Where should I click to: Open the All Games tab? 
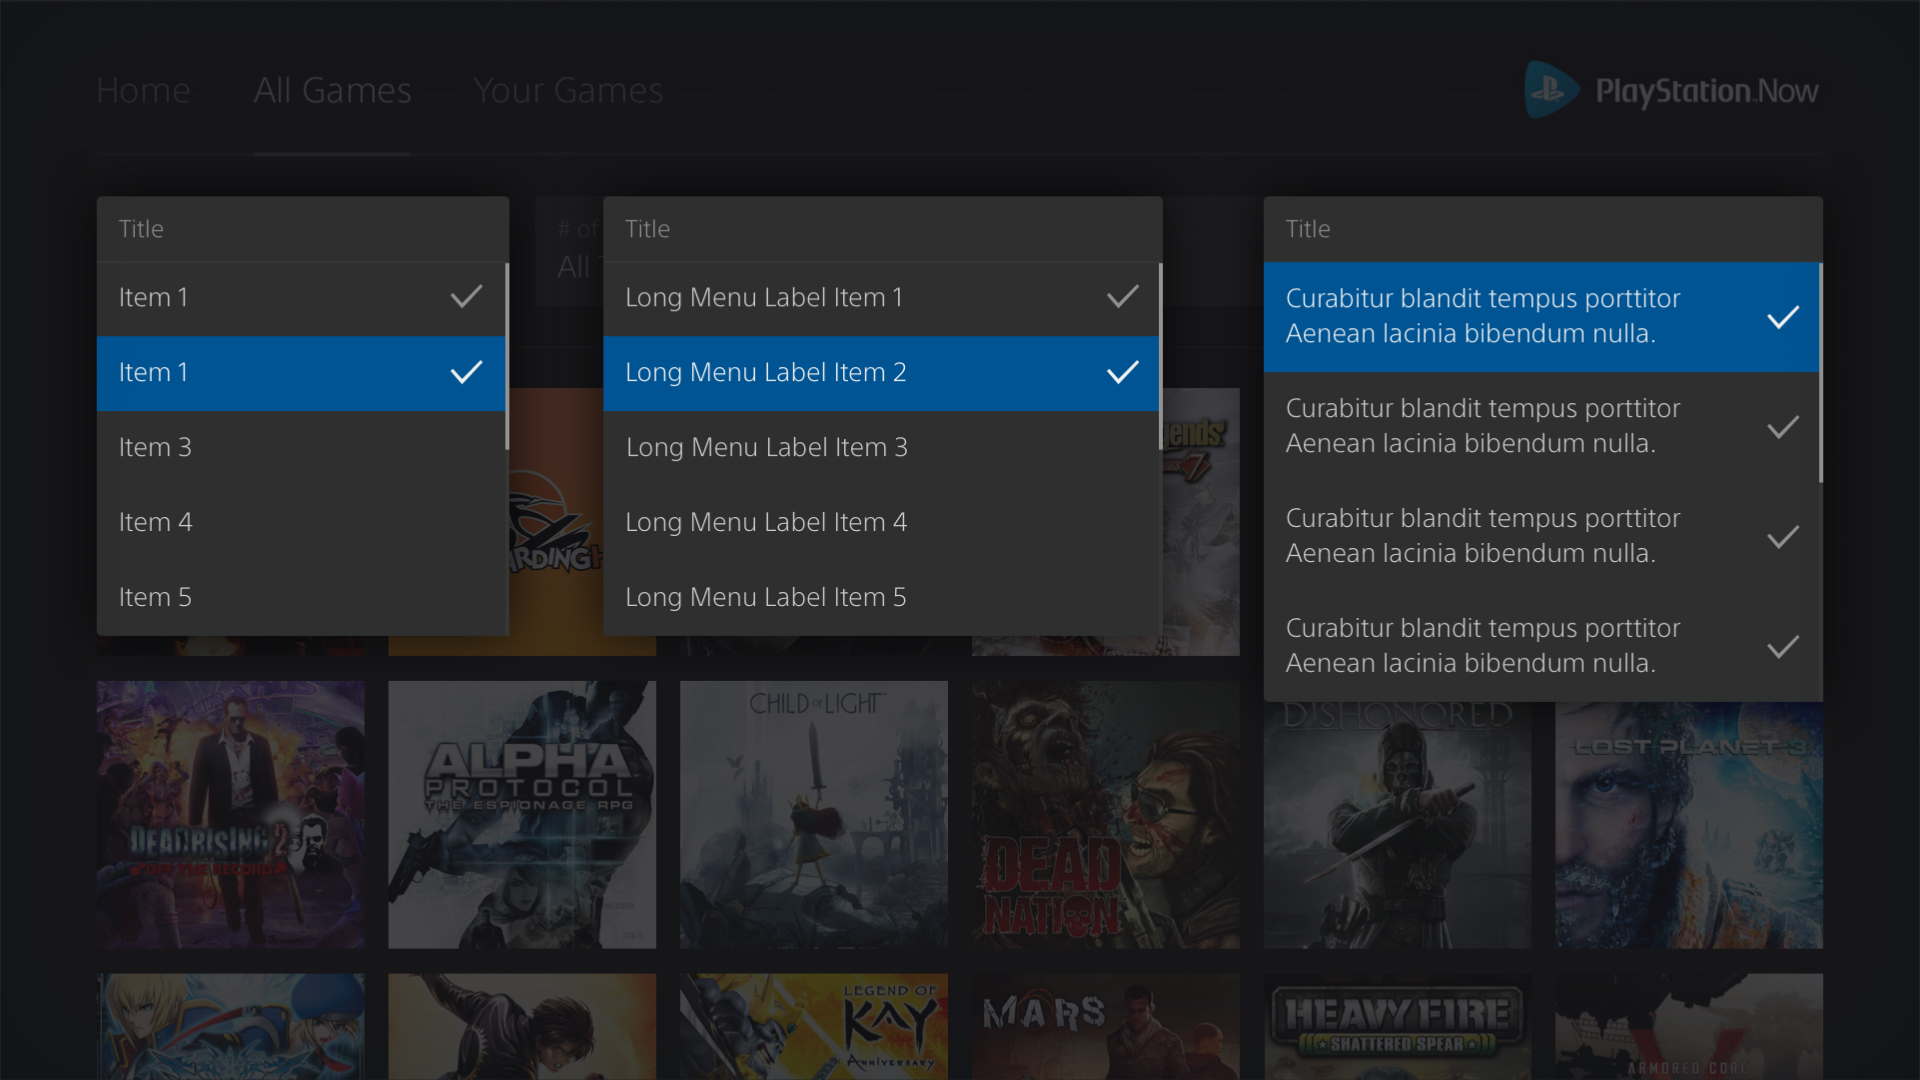pyautogui.click(x=332, y=91)
